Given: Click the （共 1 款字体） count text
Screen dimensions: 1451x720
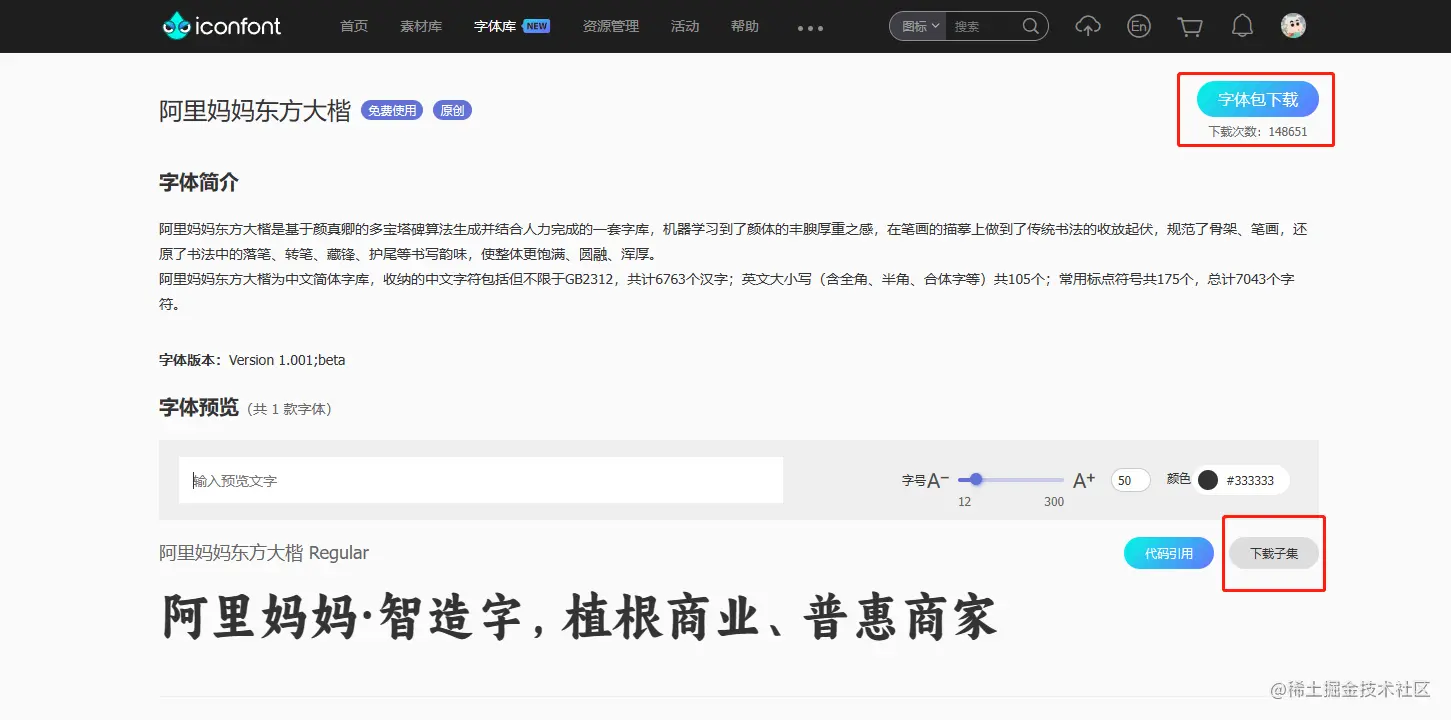Looking at the screenshot, I should pyautogui.click(x=290, y=409).
